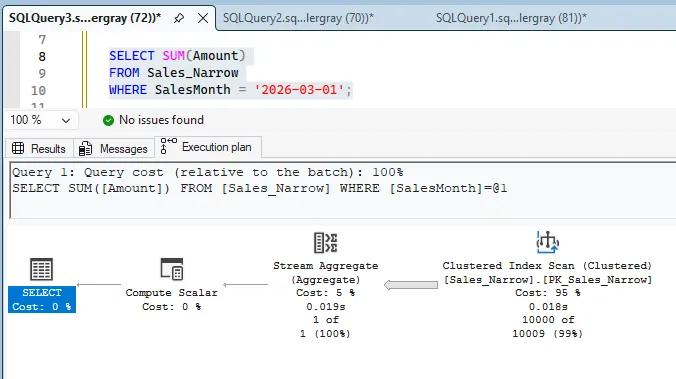Viewport: 676px width, 379px height.
Task: Select the Stream Aggregate operator icon
Action: pos(325,242)
